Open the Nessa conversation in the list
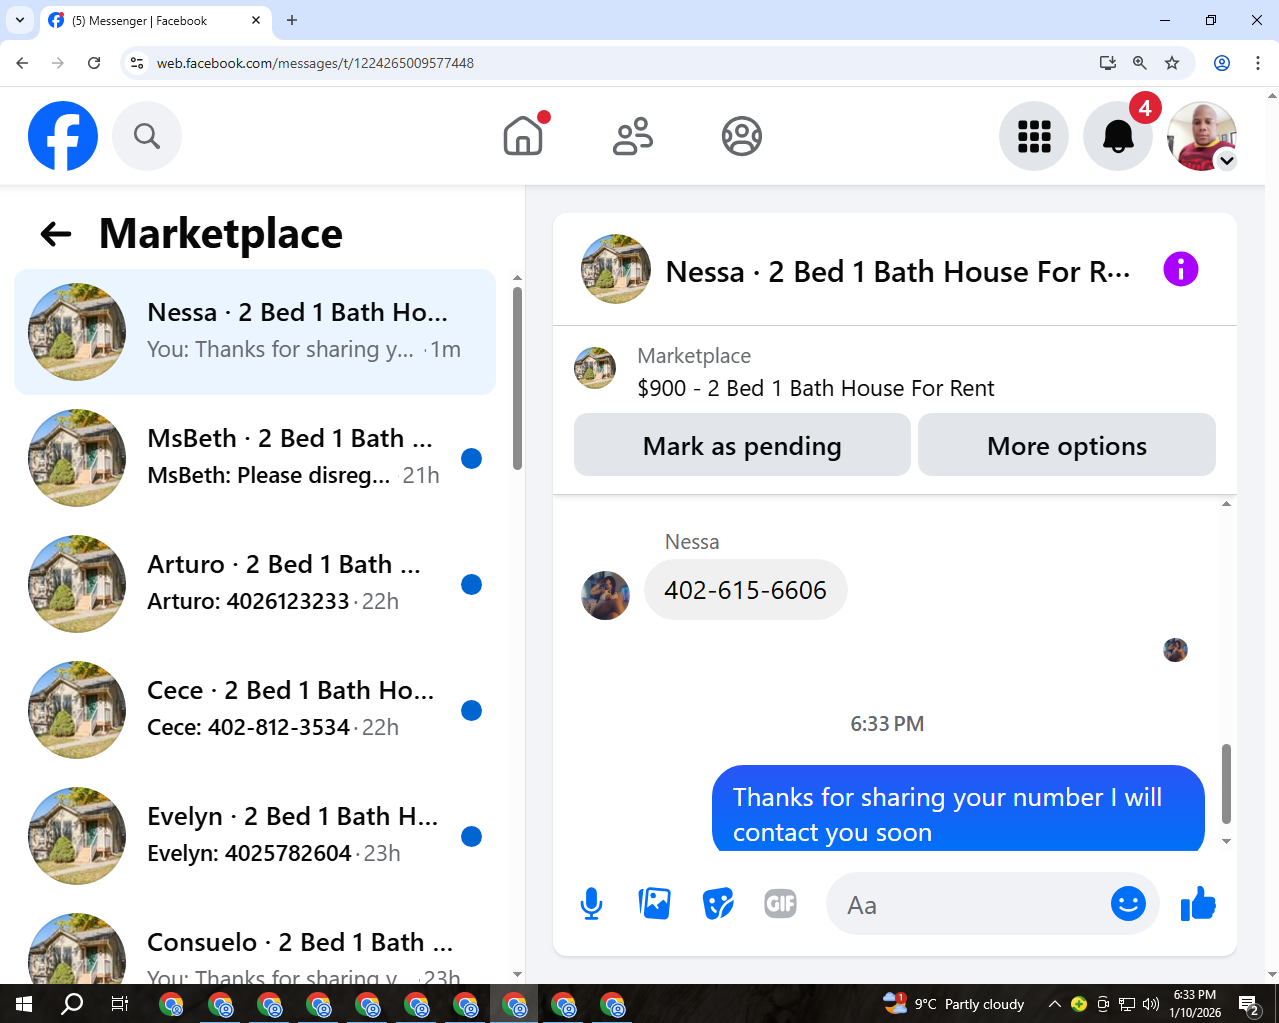The width and height of the screenshot is (1279, 1023). [255, 332]
